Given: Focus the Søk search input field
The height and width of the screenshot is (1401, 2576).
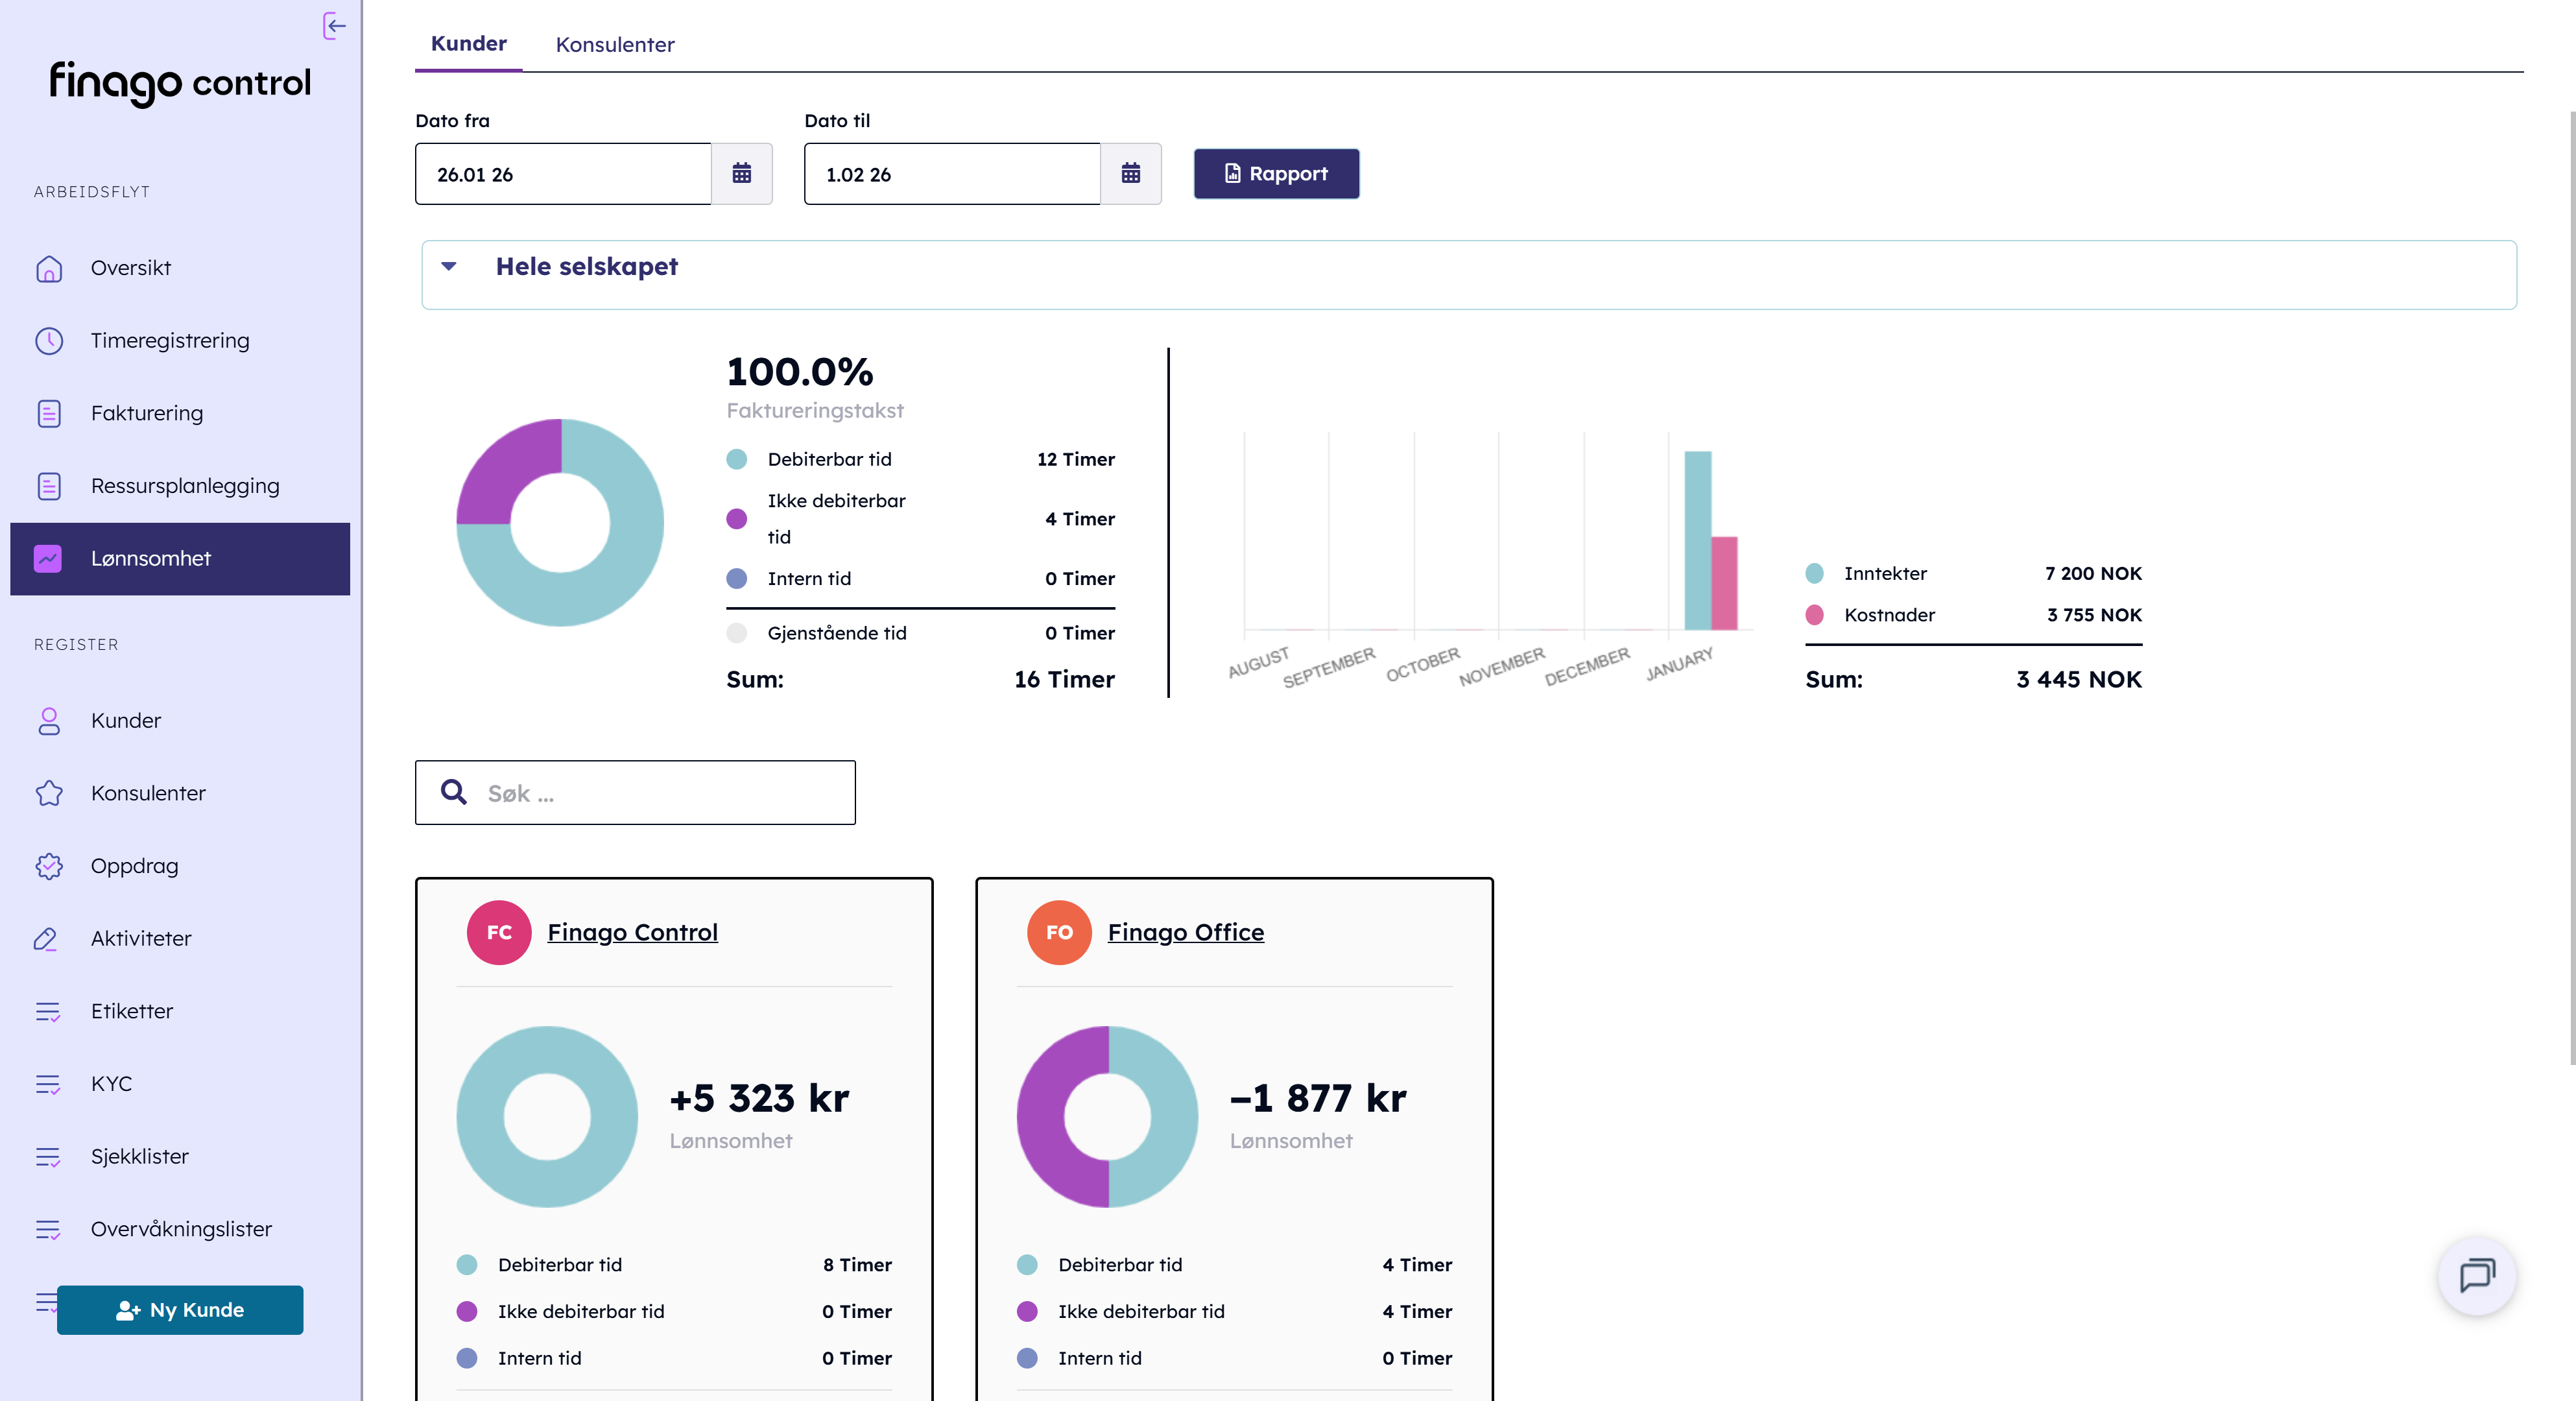Looking at the screenshot, I should click(x=660, y=793).
